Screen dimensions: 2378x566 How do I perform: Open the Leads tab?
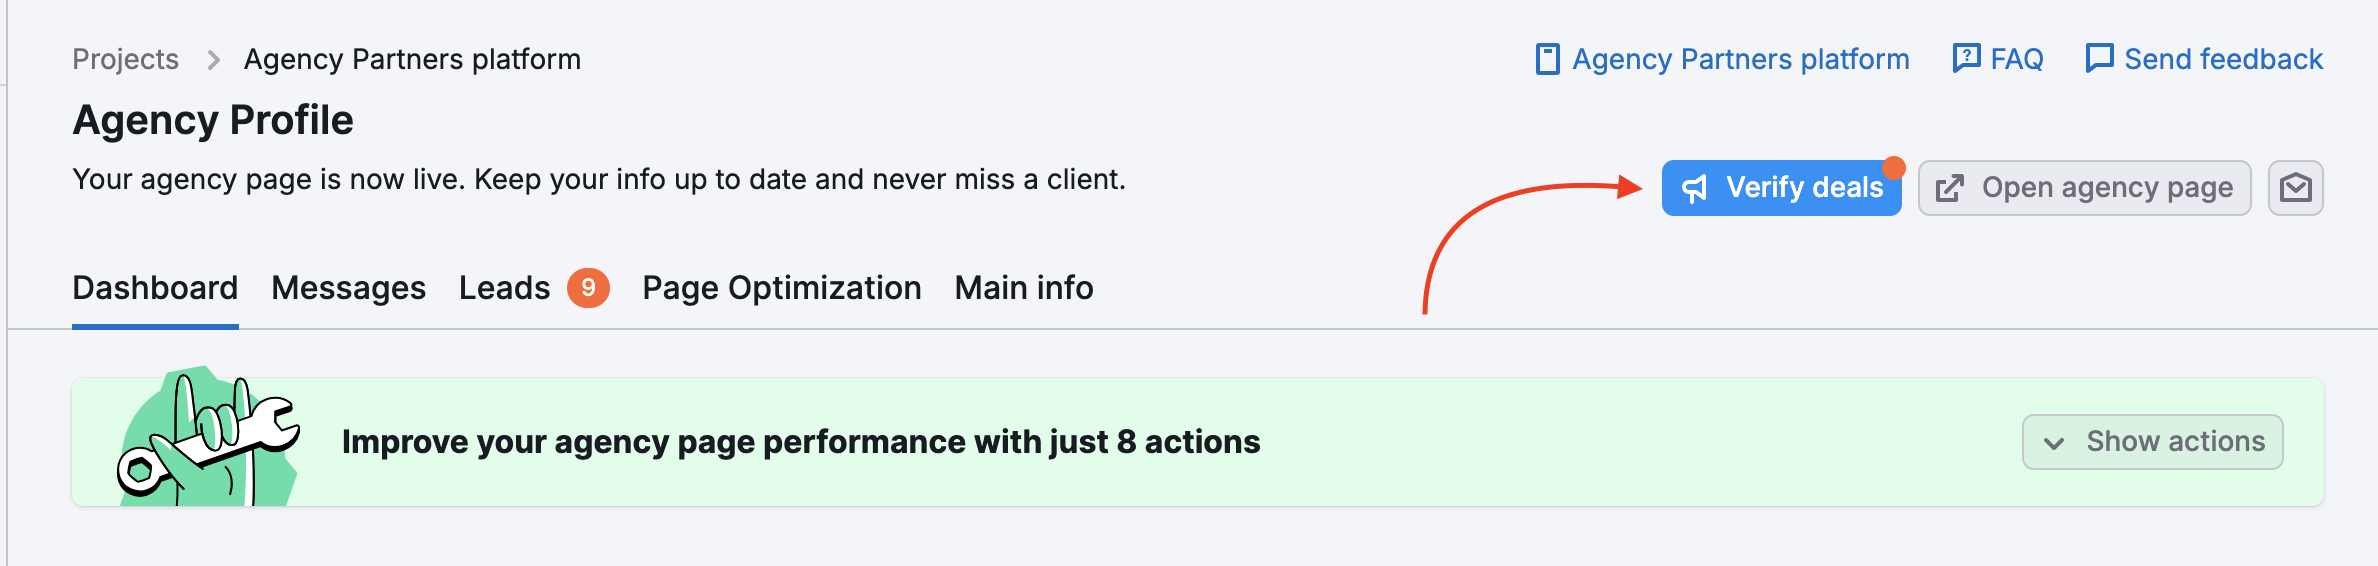pyautogui.click(x=504, y=288)
